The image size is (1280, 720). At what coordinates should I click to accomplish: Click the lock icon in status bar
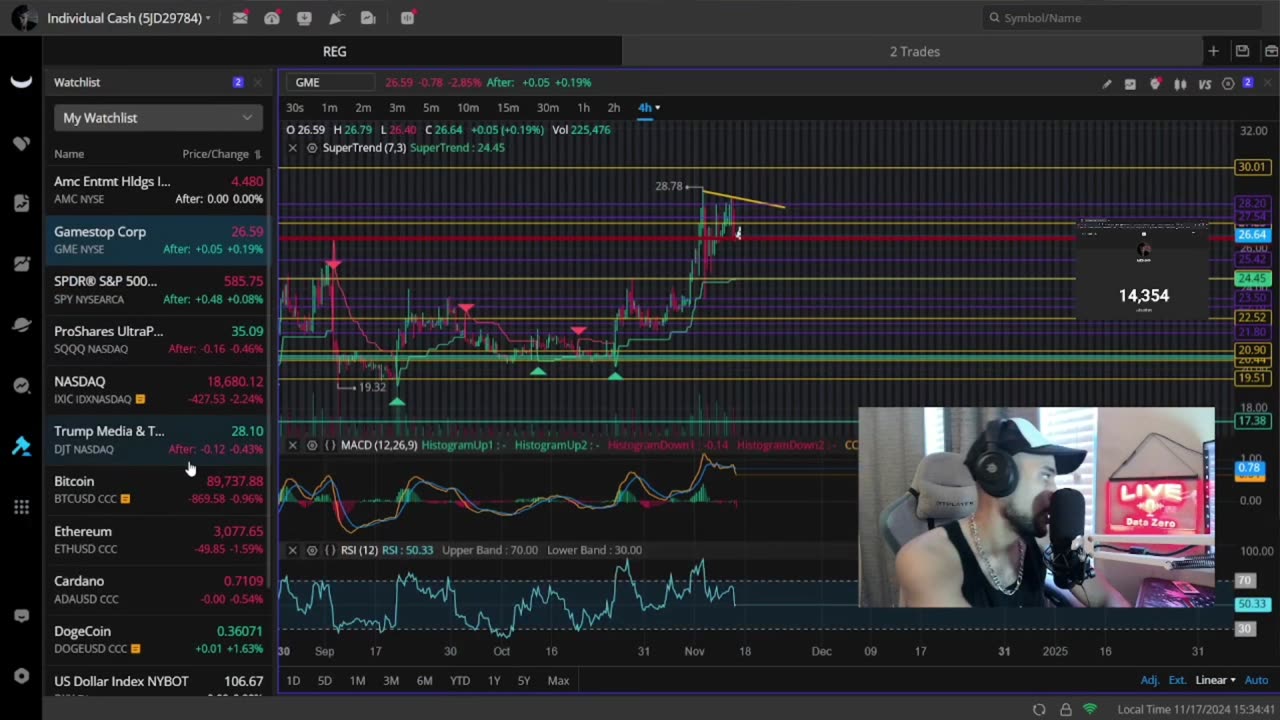pyautogui.click(x=1065, y=709)
